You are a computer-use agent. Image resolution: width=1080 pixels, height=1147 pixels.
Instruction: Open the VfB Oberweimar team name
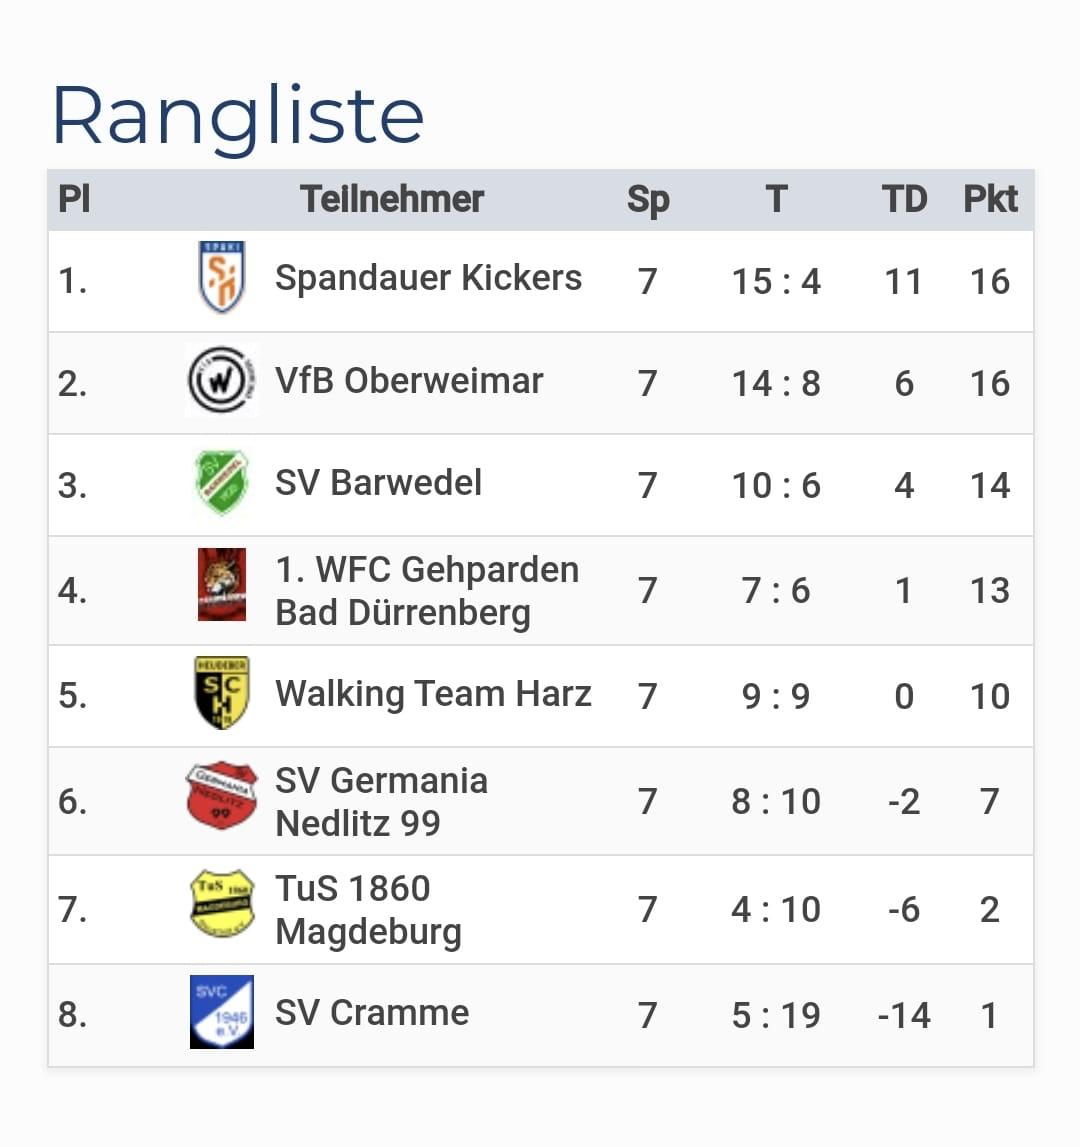409,381
